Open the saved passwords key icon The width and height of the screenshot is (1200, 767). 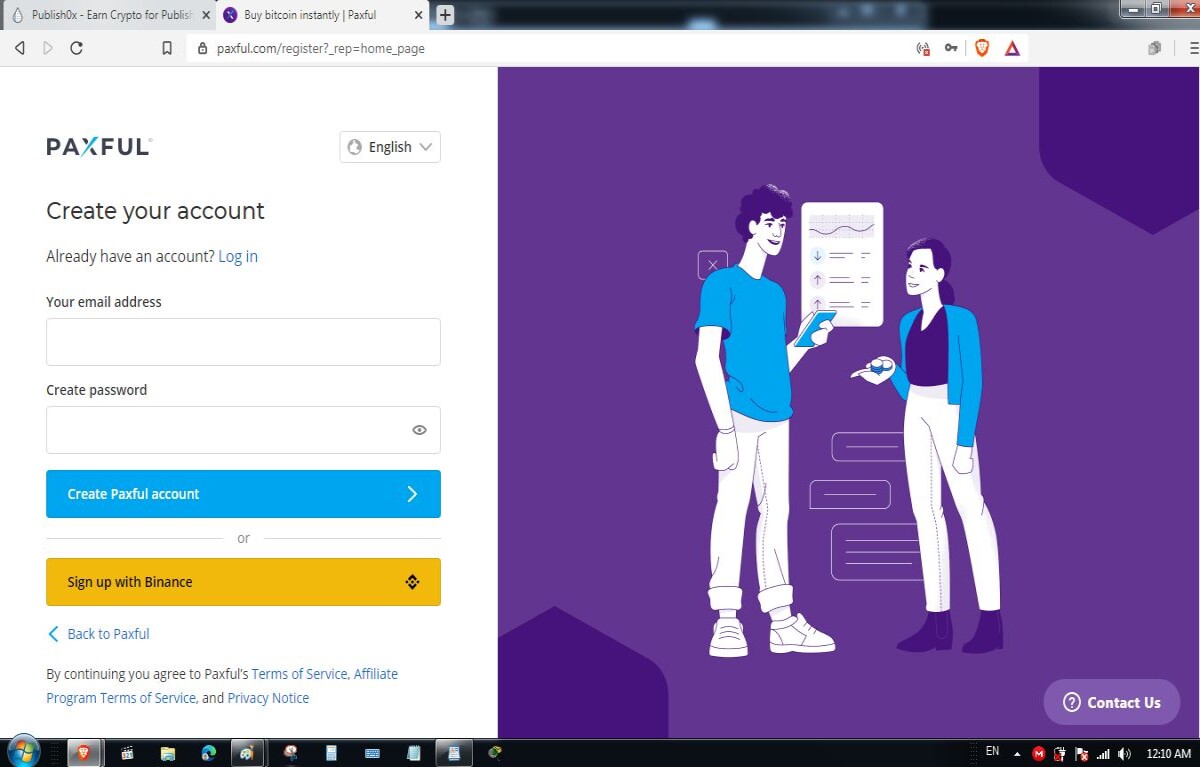click(x=951, y=48)
